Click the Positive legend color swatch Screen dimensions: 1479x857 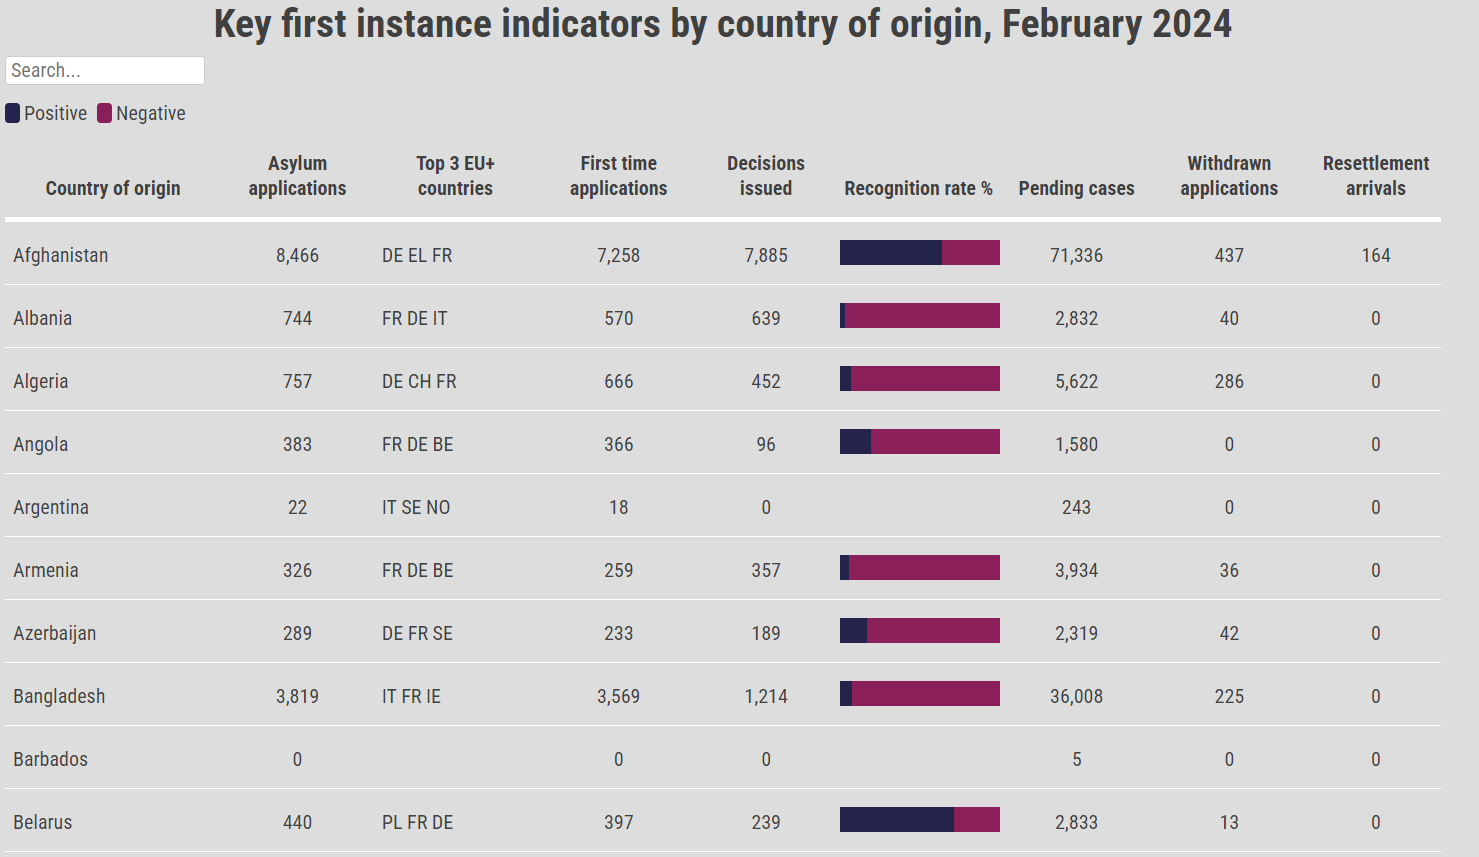12,113
